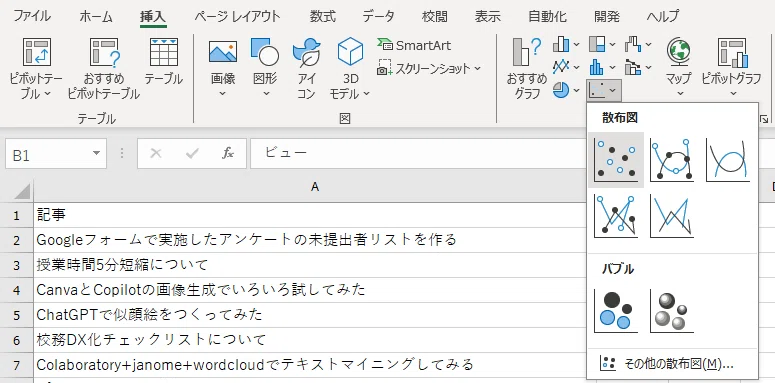Open the 開発 tab
This screenshot has height=383, width=775.
(x=606, y=16)
